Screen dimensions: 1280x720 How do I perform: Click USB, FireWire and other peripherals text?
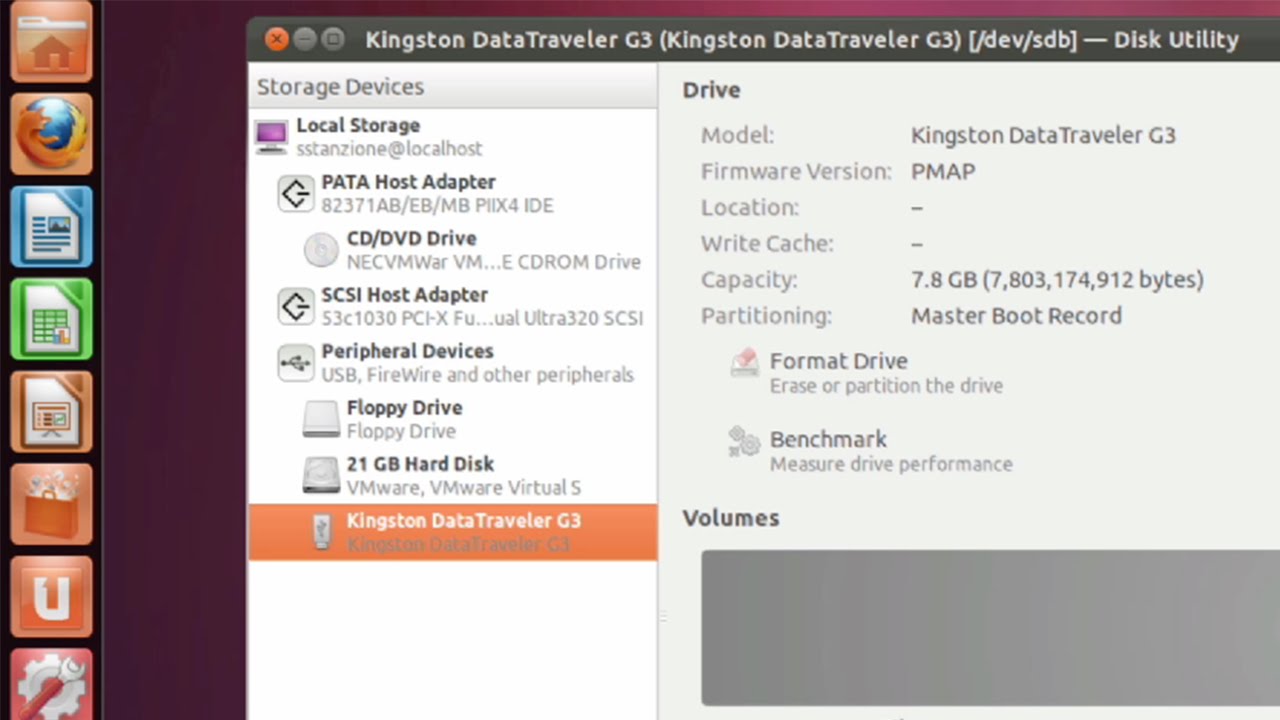[477, 375]
